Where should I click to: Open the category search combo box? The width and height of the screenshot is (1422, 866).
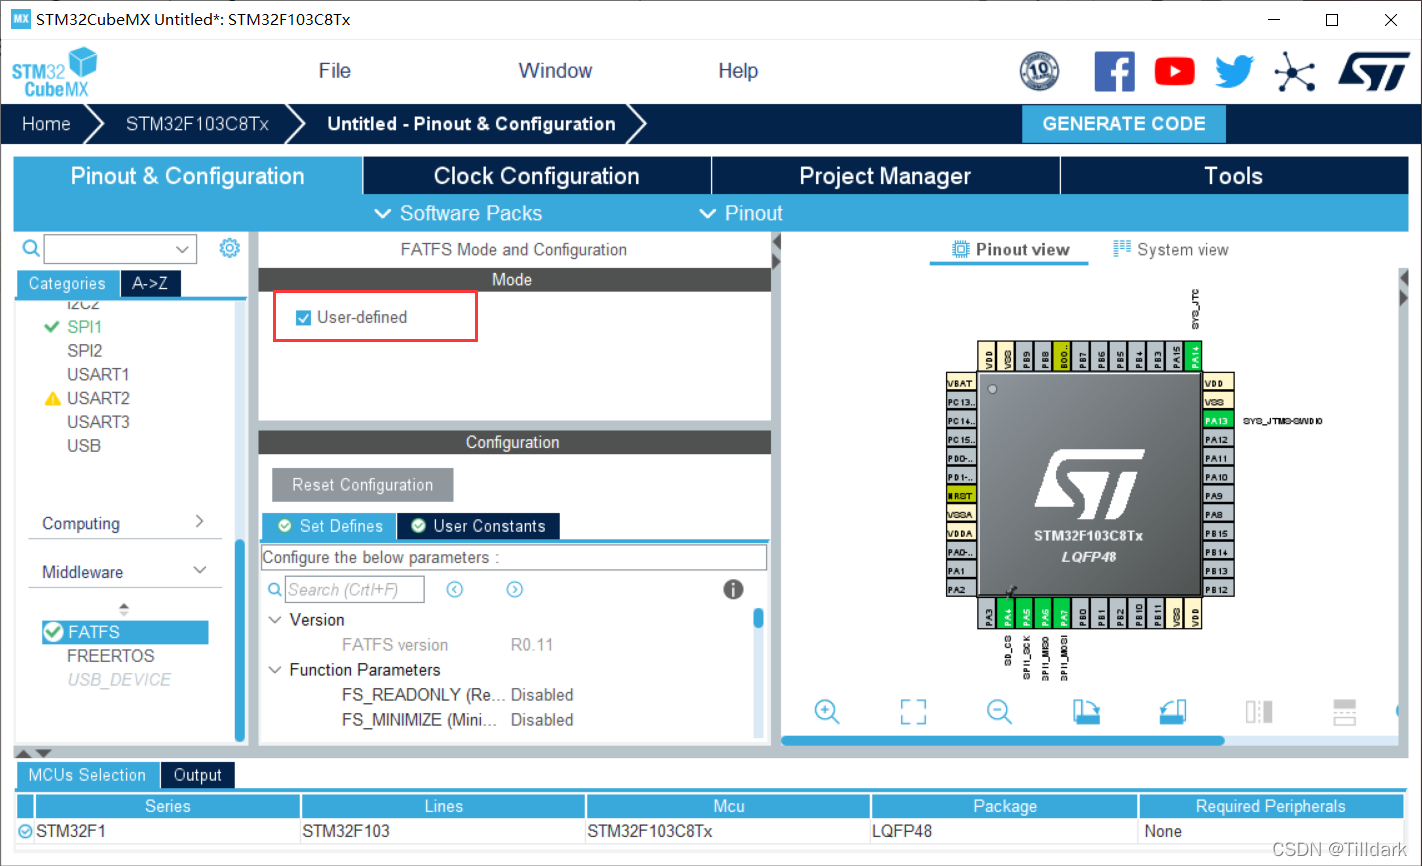pyautogui.click(x=120, y=248)
